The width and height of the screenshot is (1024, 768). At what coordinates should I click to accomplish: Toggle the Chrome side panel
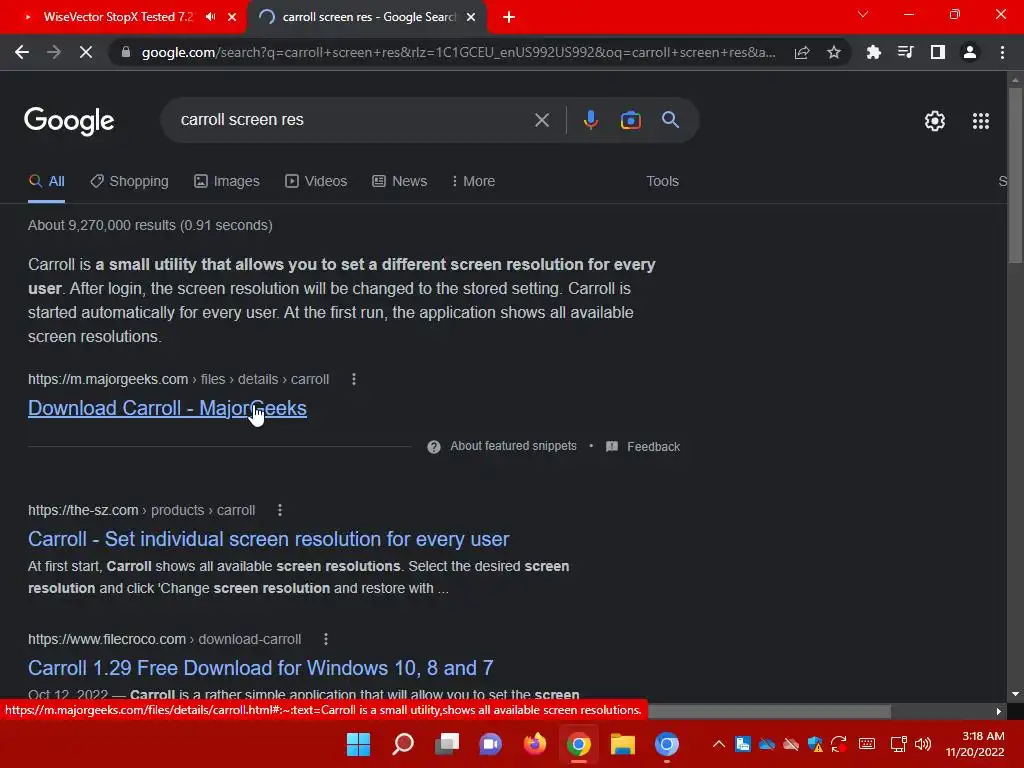click(x=938, y=52)
